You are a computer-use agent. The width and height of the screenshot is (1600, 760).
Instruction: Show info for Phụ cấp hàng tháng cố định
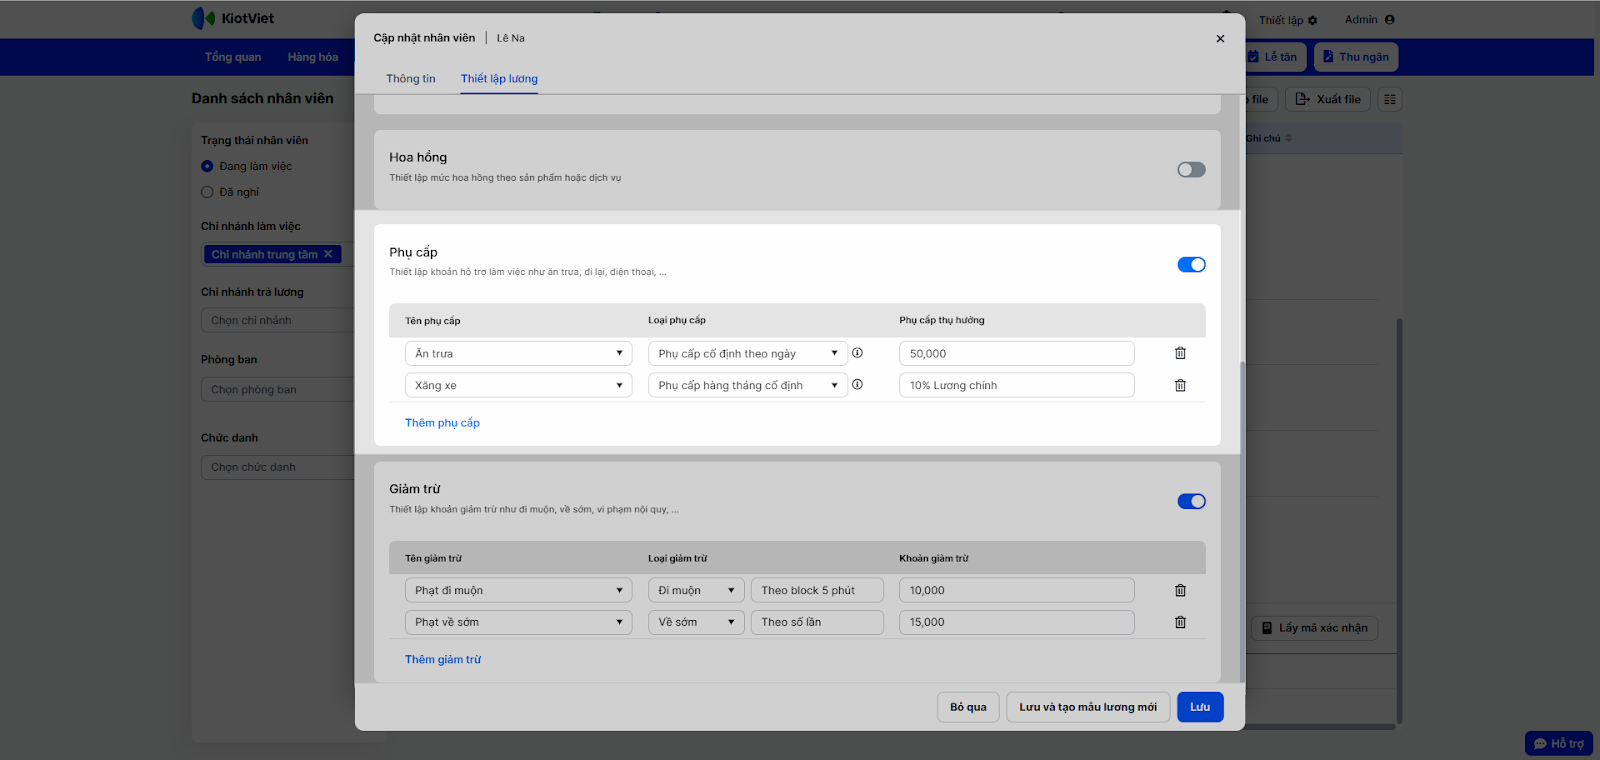tap(857, 385)
